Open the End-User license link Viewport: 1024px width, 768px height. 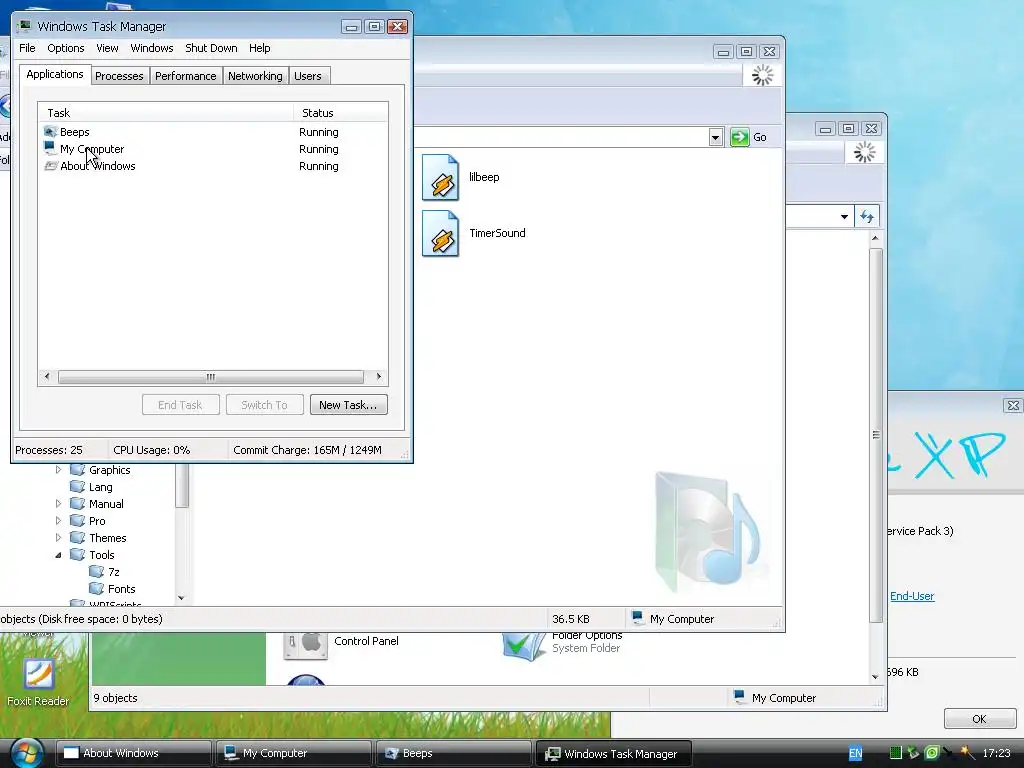[912, 596]
